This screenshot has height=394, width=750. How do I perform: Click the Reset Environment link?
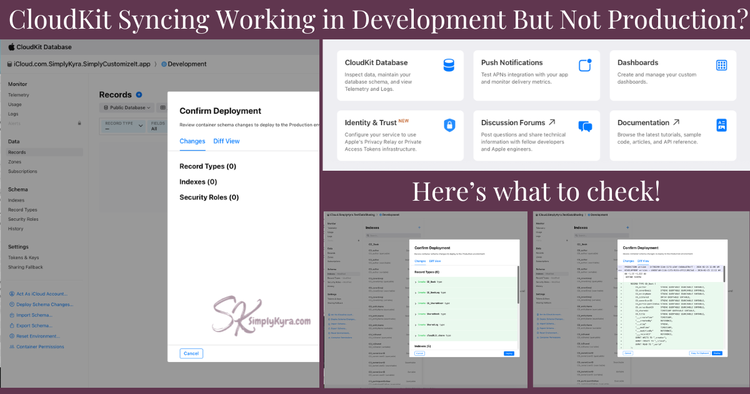click(x=38, y=336)
